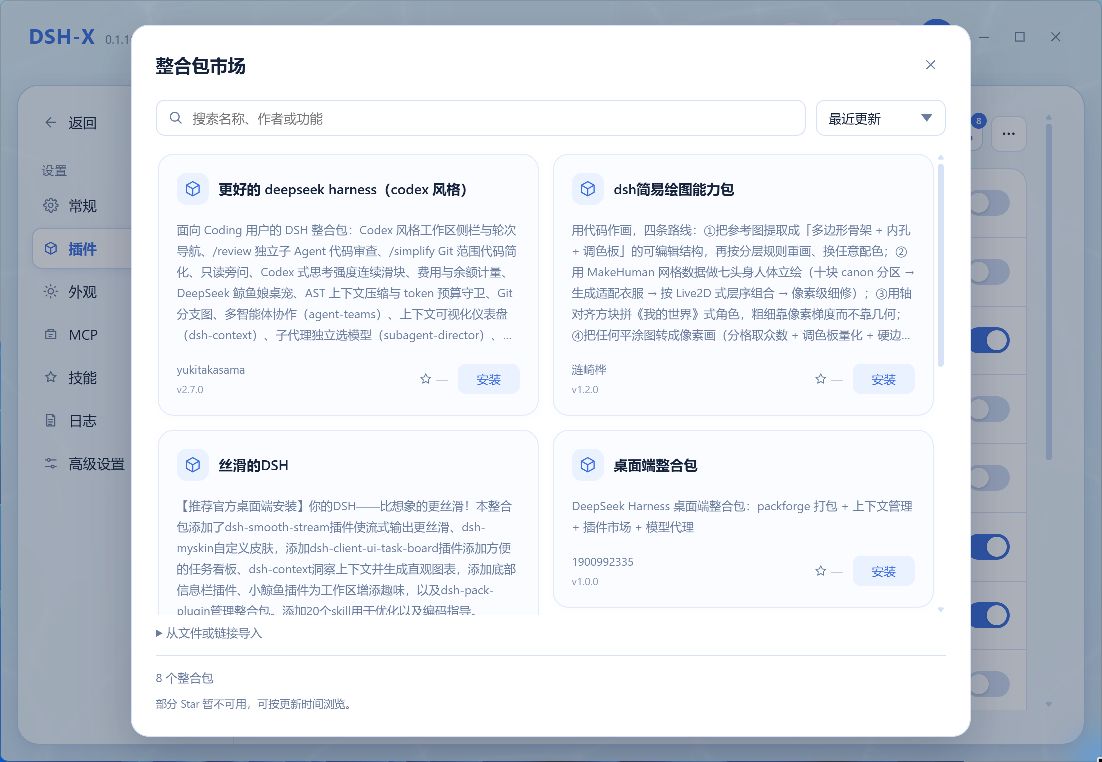1102x762 pixels.
Task: Click version label v1.2.0
Action: pyautogui.click(x=585, y=389)
